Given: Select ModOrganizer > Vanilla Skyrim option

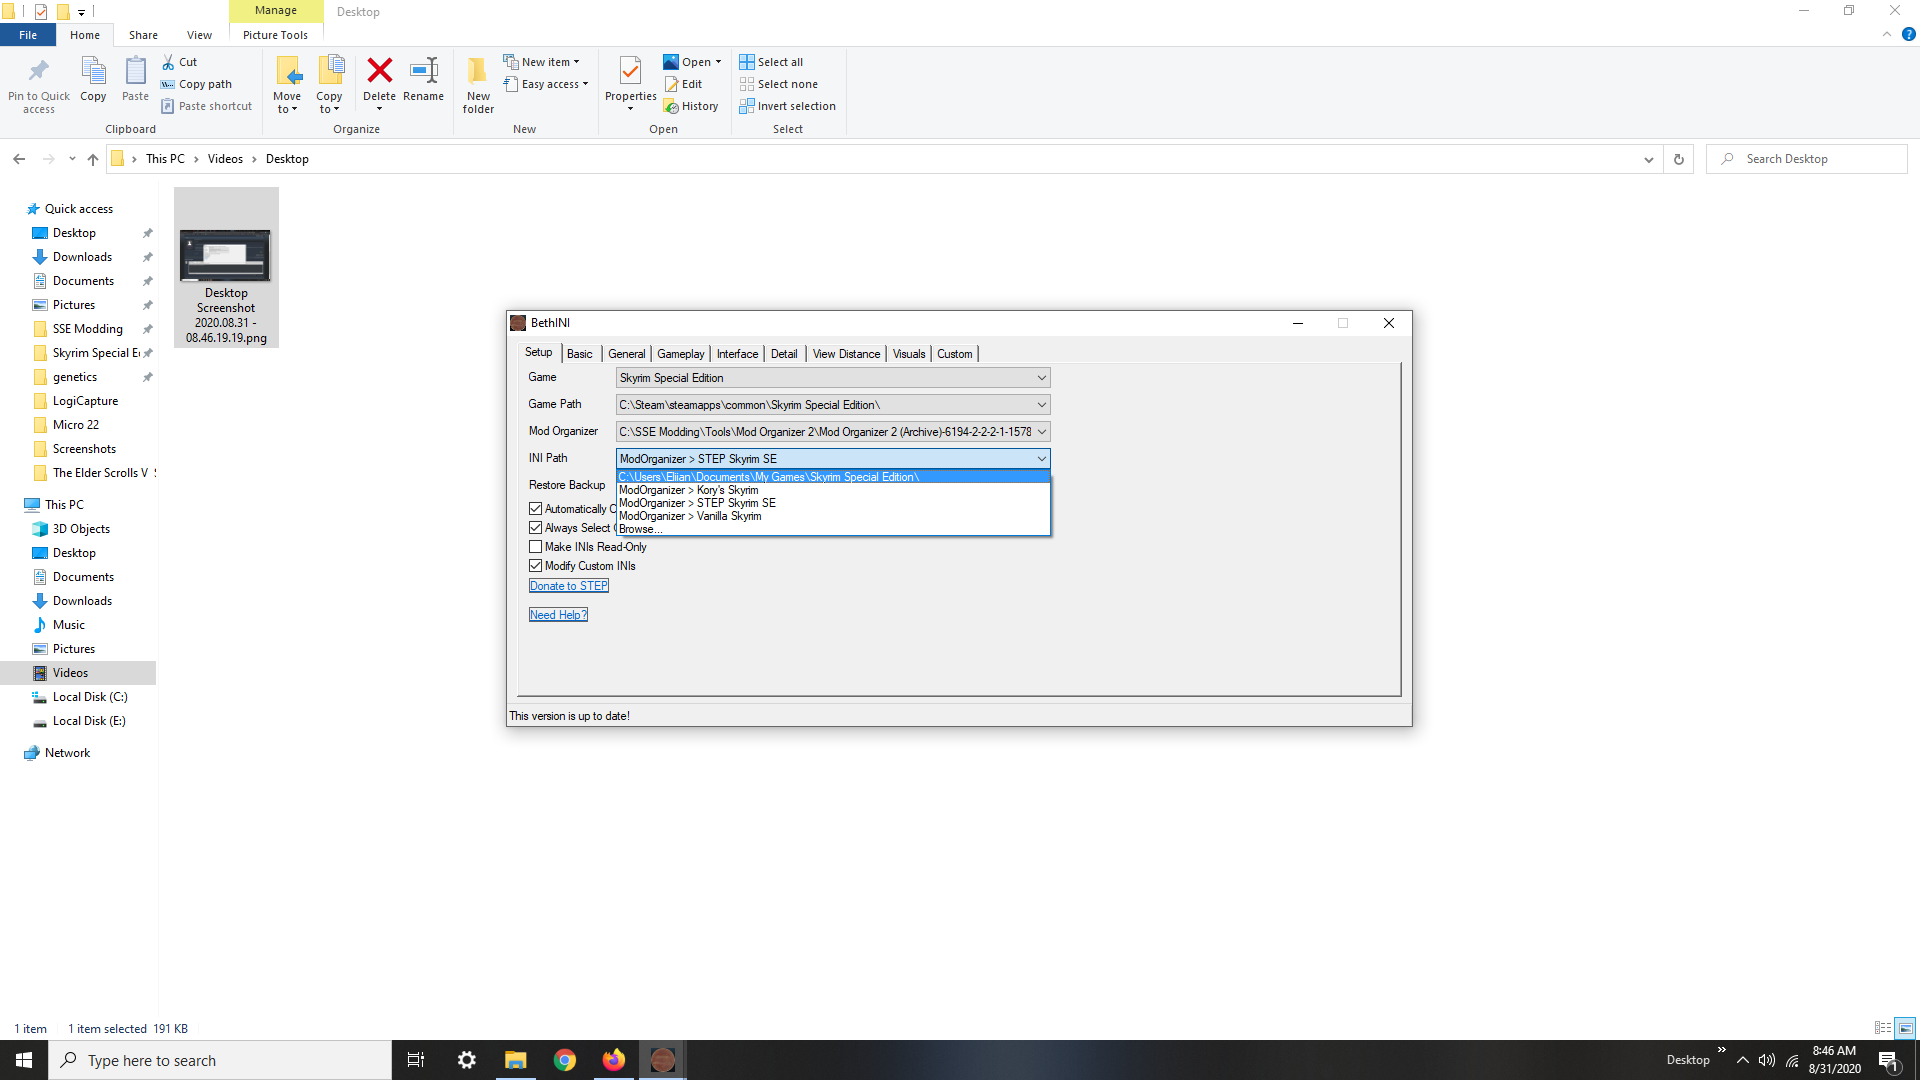Looking at the screenshot, I should coord(833,516).
